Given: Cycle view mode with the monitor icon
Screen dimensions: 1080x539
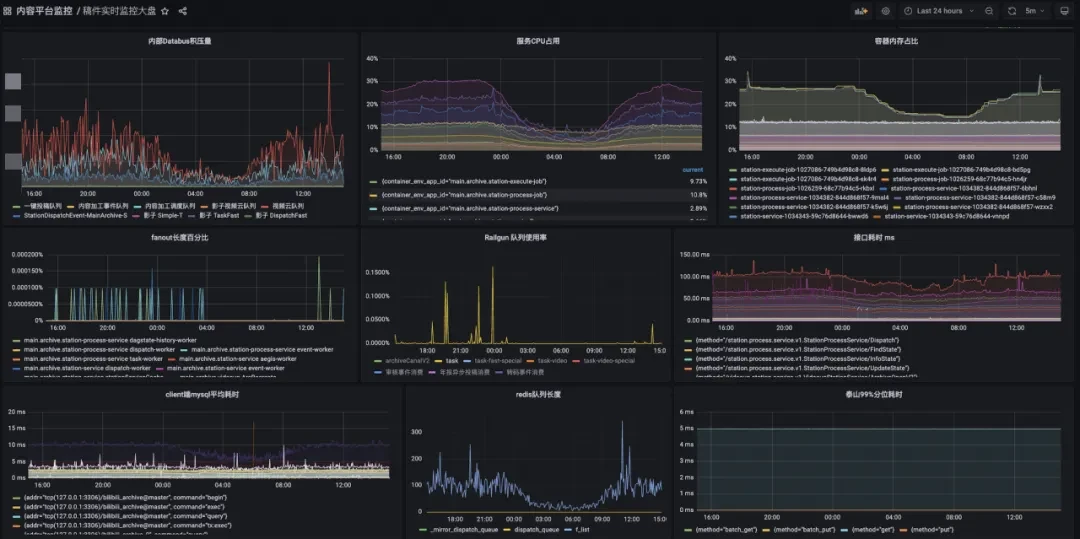Looking at the screenshot, I should click(x=1066, y=11).
